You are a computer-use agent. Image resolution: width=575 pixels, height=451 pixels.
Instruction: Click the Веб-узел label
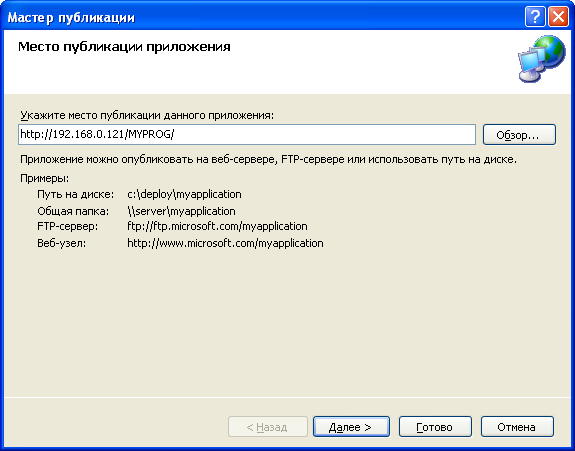click(62, 243)
